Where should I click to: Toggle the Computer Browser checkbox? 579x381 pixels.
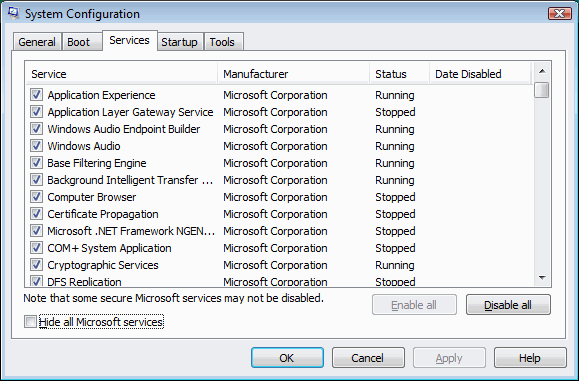click(x=36, y=197)
